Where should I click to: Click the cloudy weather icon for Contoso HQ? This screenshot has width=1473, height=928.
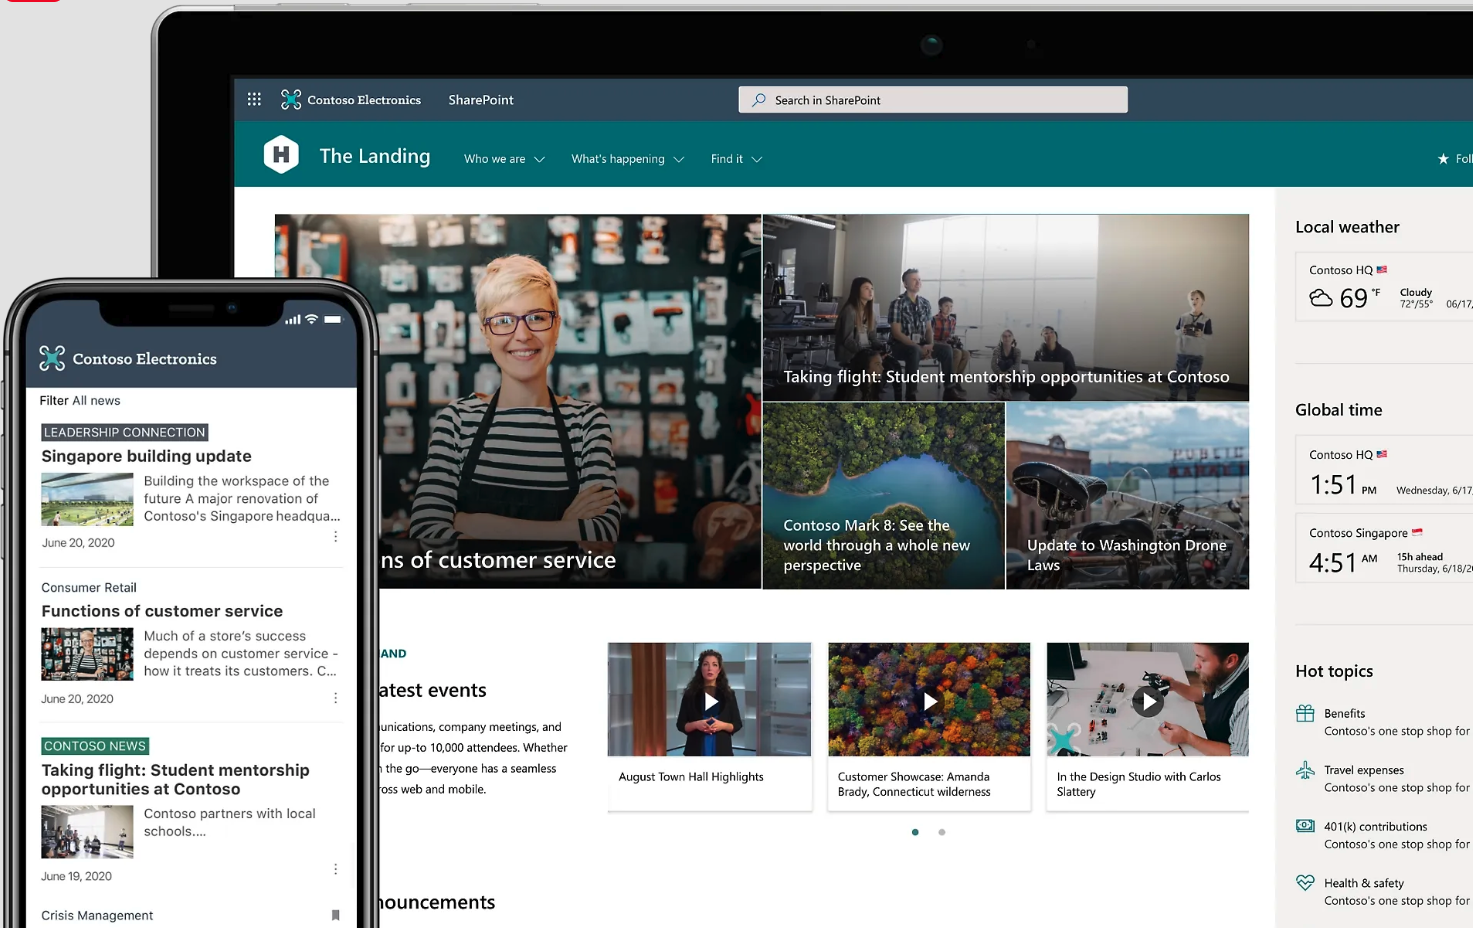(1321, 297)
